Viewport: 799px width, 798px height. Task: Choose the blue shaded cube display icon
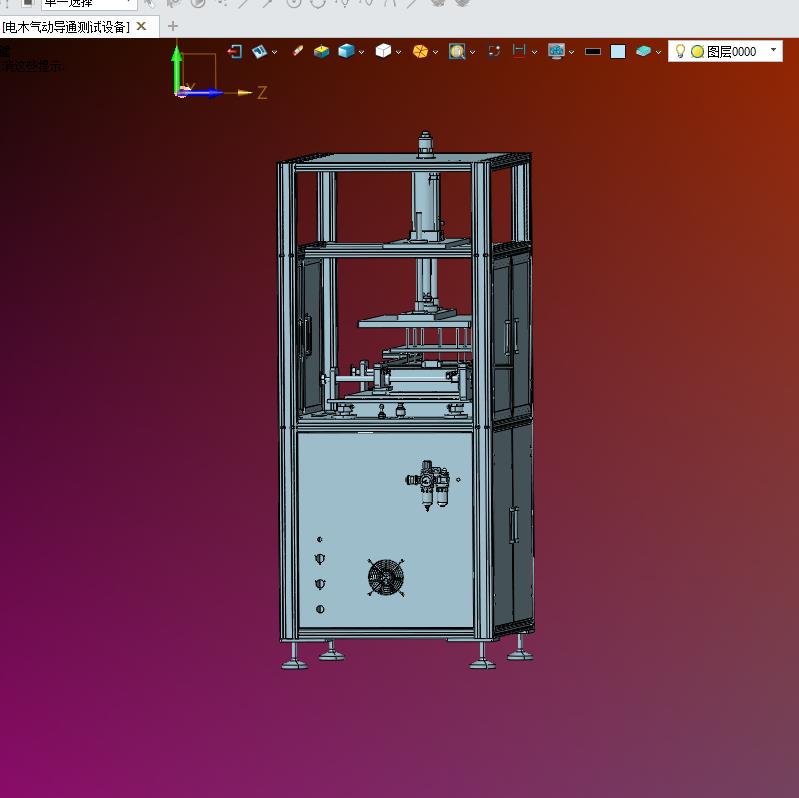point(347,51)
